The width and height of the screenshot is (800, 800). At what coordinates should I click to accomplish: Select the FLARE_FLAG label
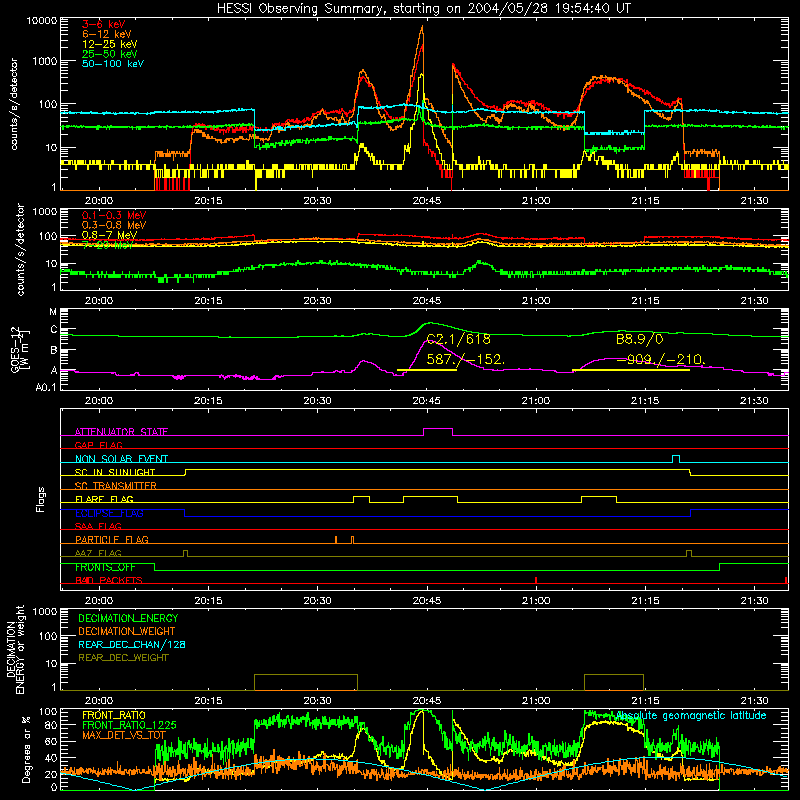pyautogui.click(x=104, y=499)
